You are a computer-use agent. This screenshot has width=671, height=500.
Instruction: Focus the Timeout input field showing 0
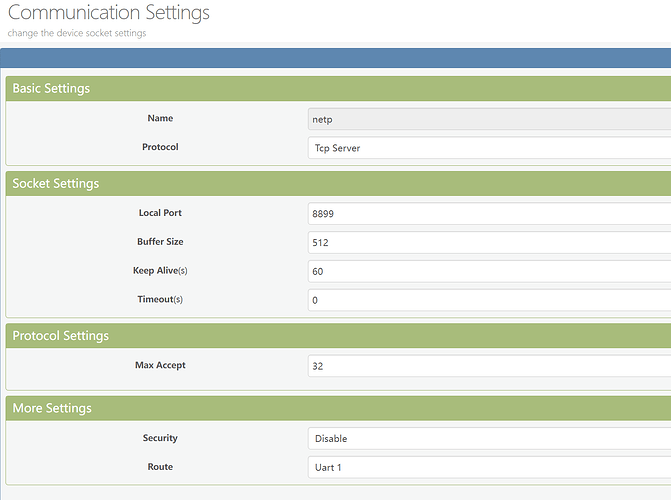coord(489,300)
